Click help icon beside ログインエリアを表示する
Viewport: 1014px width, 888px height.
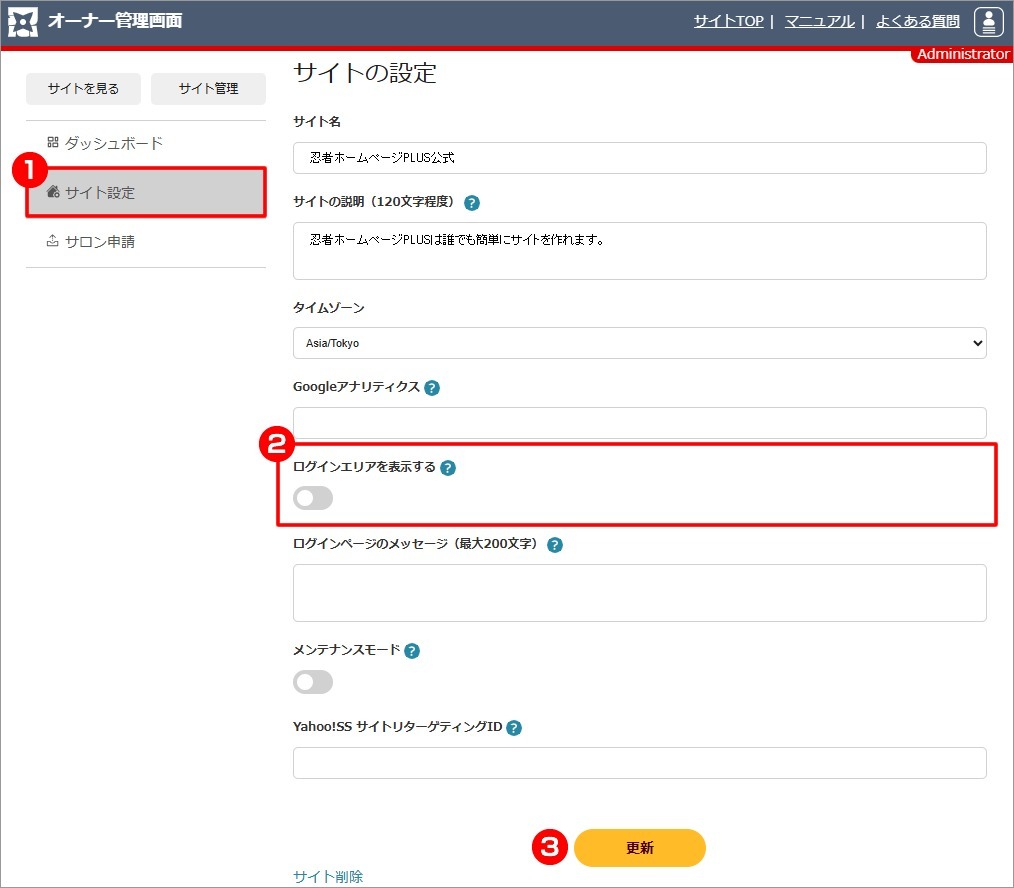[448, 468]
